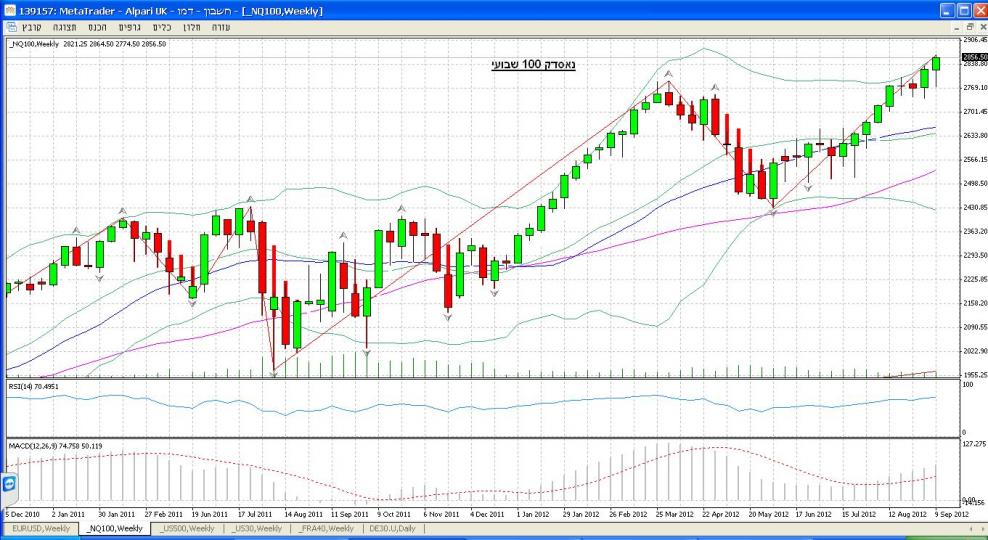The image size is (988, 540).
Task: Switch to the _US500,Weekly chart tab
Action: click(x=188, y=528)
